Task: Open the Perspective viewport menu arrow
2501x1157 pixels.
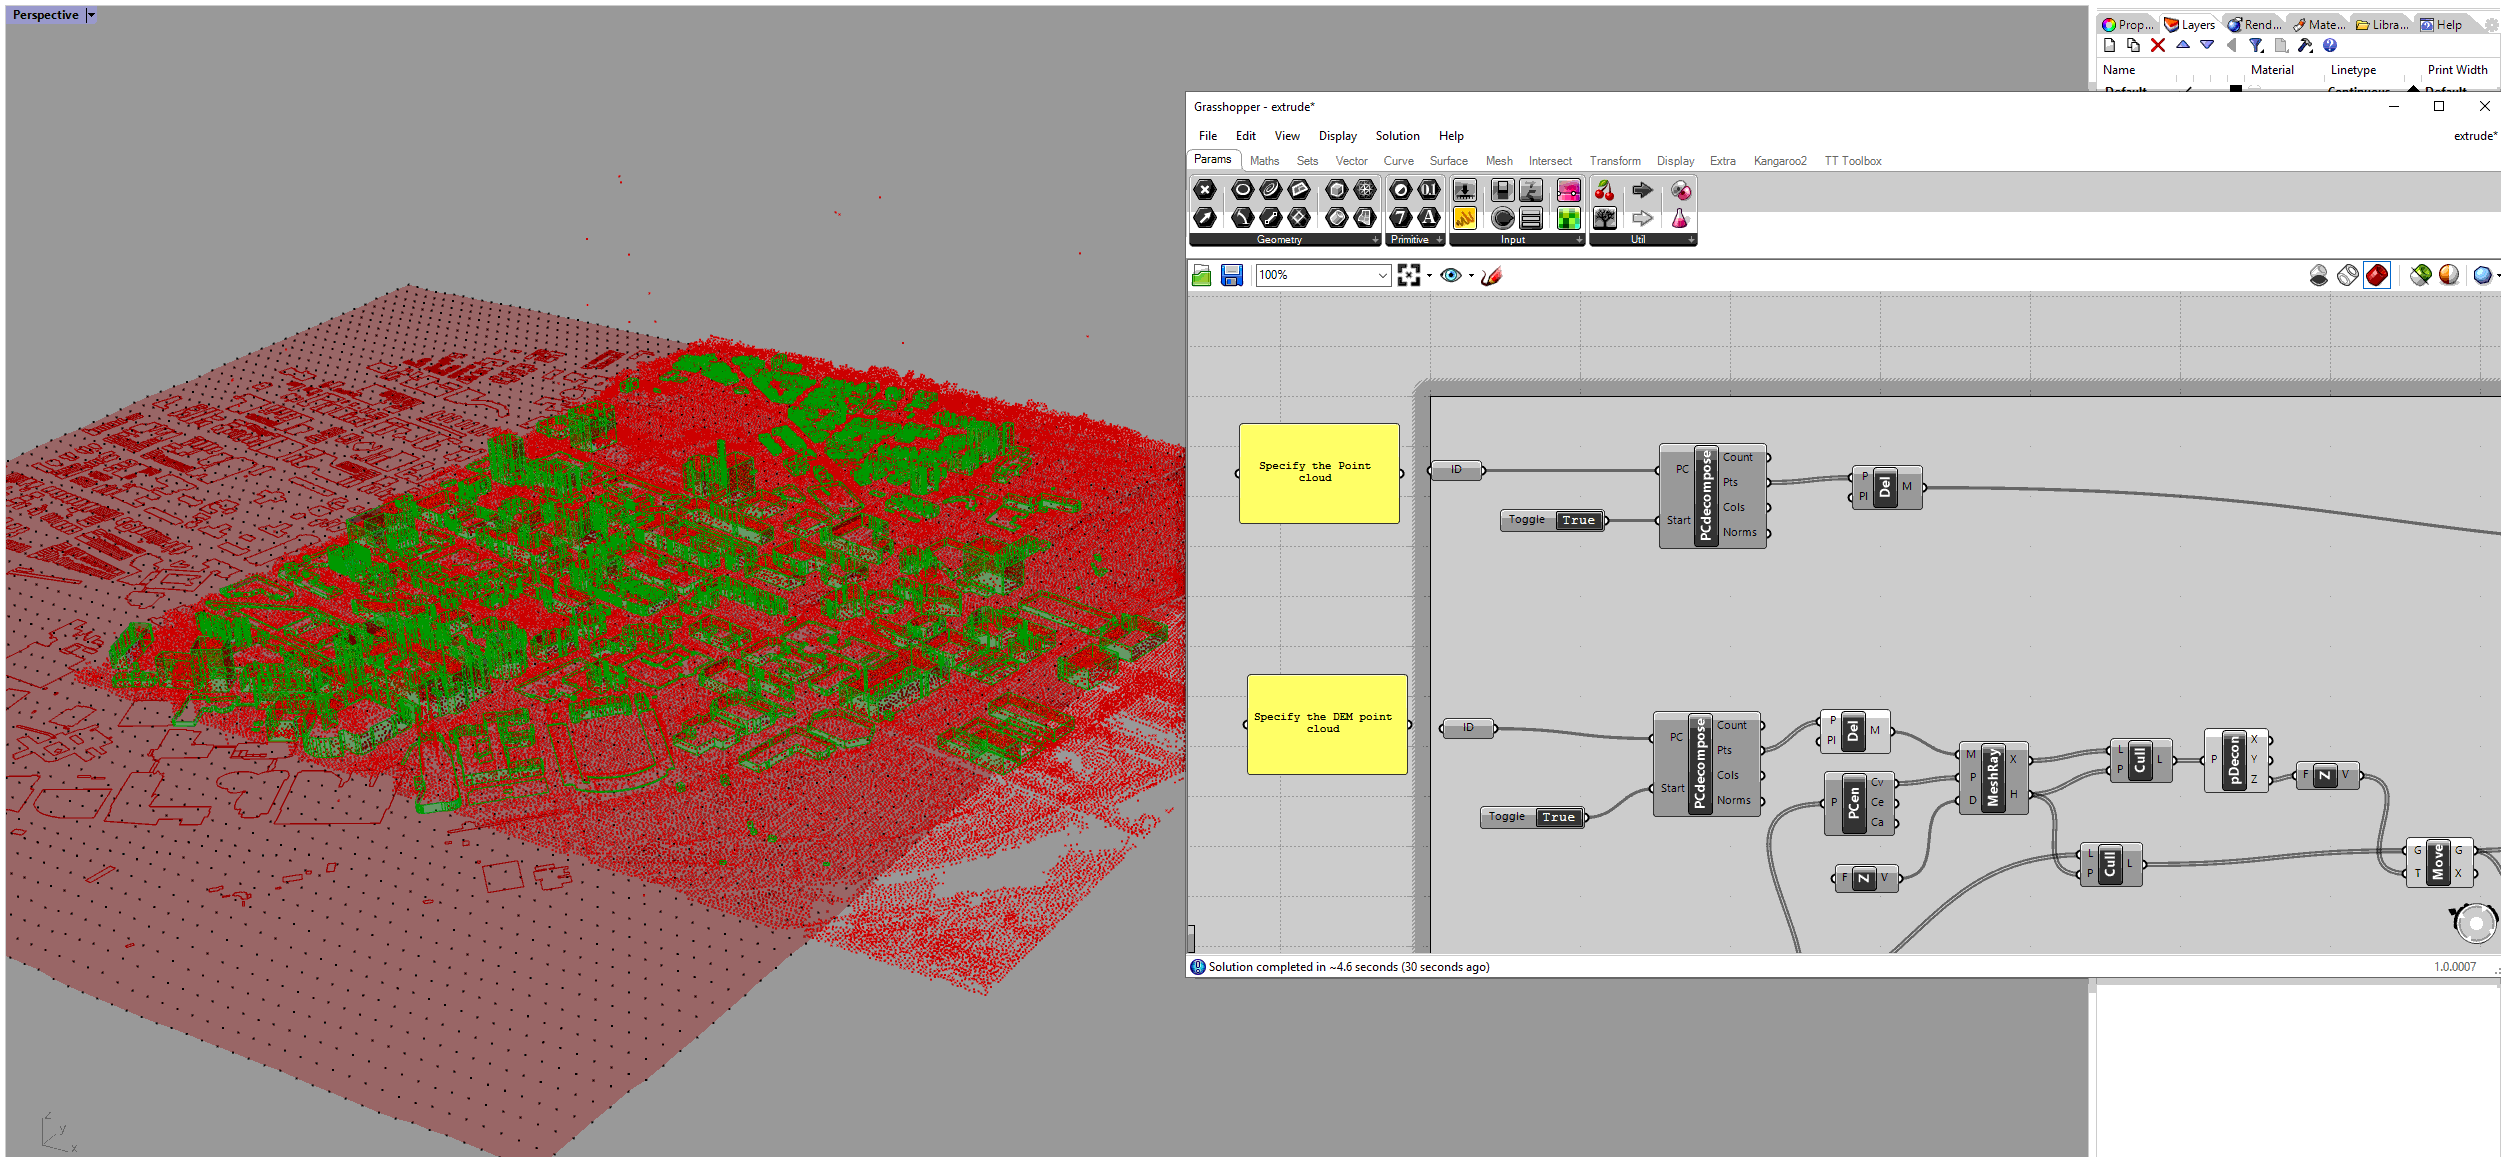Action: tap(91, 15)
